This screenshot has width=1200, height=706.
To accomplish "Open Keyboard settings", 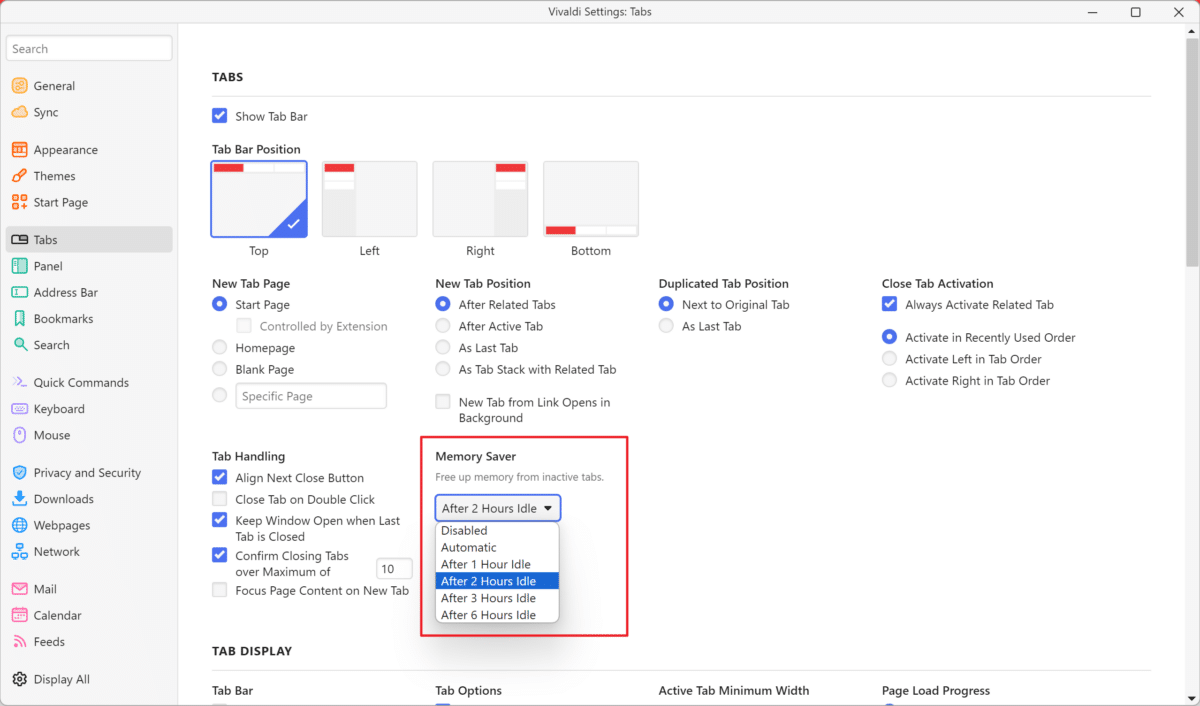I will (x=61, y=408).
